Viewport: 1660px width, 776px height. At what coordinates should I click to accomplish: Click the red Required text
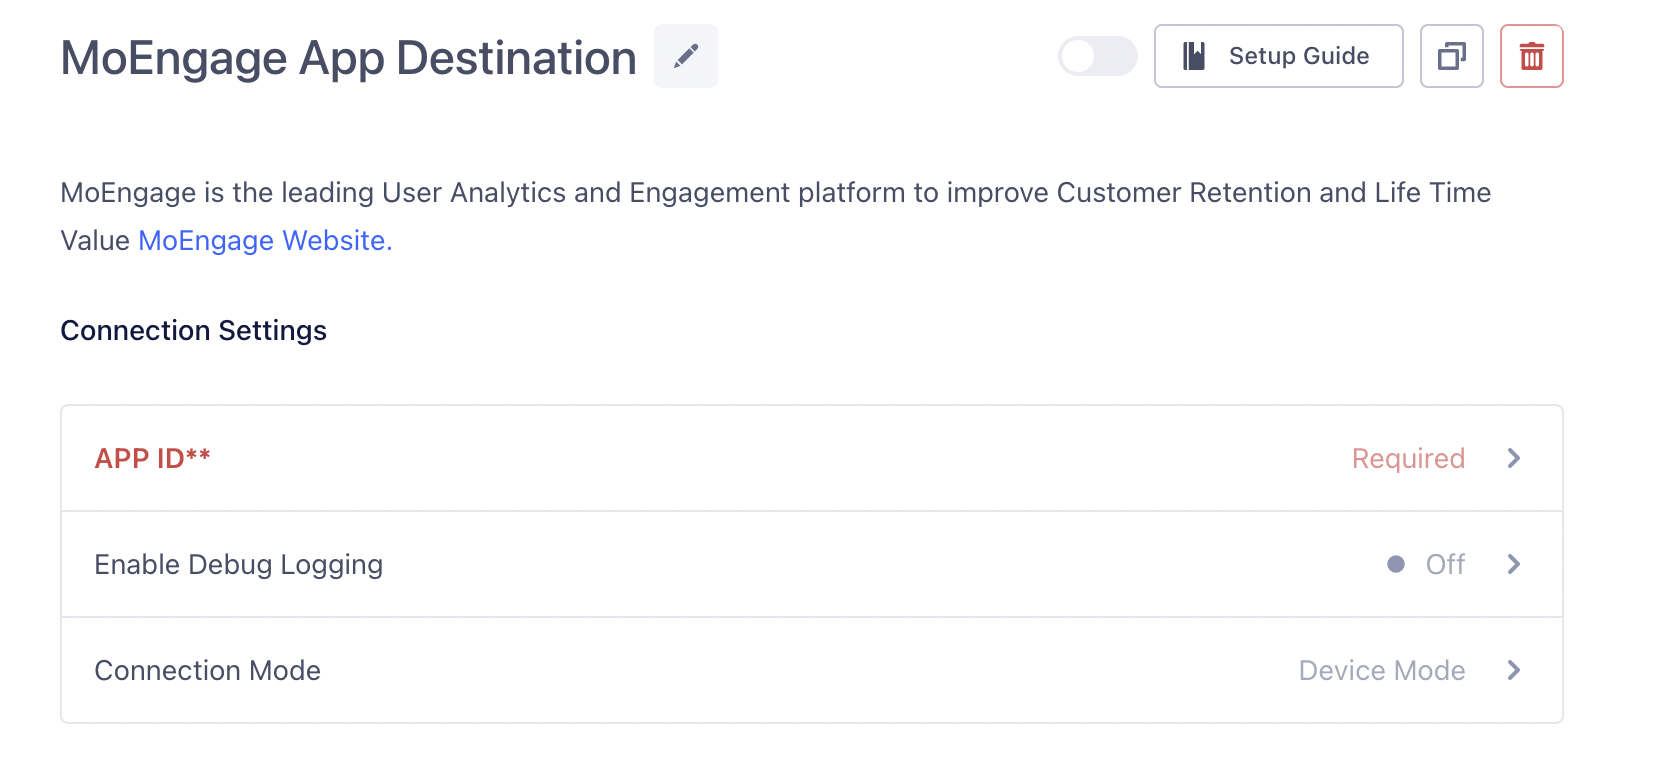click(x=1408, y=458)
